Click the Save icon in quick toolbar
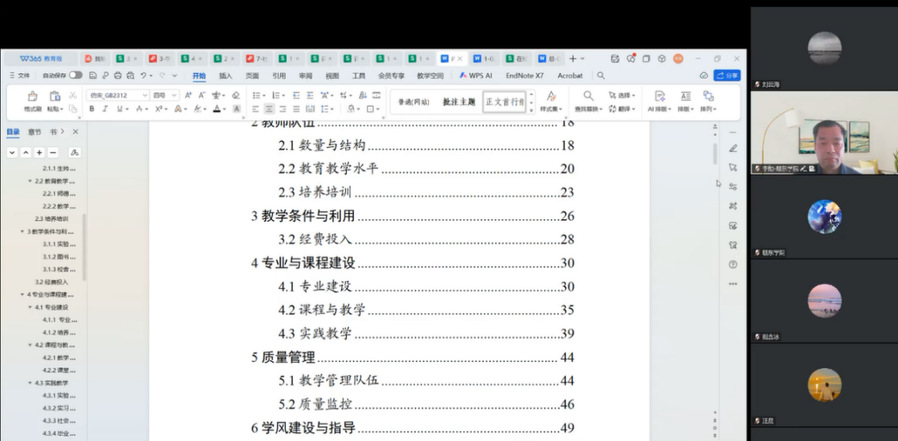Screen dimensions: 898x441 [92, 75]
